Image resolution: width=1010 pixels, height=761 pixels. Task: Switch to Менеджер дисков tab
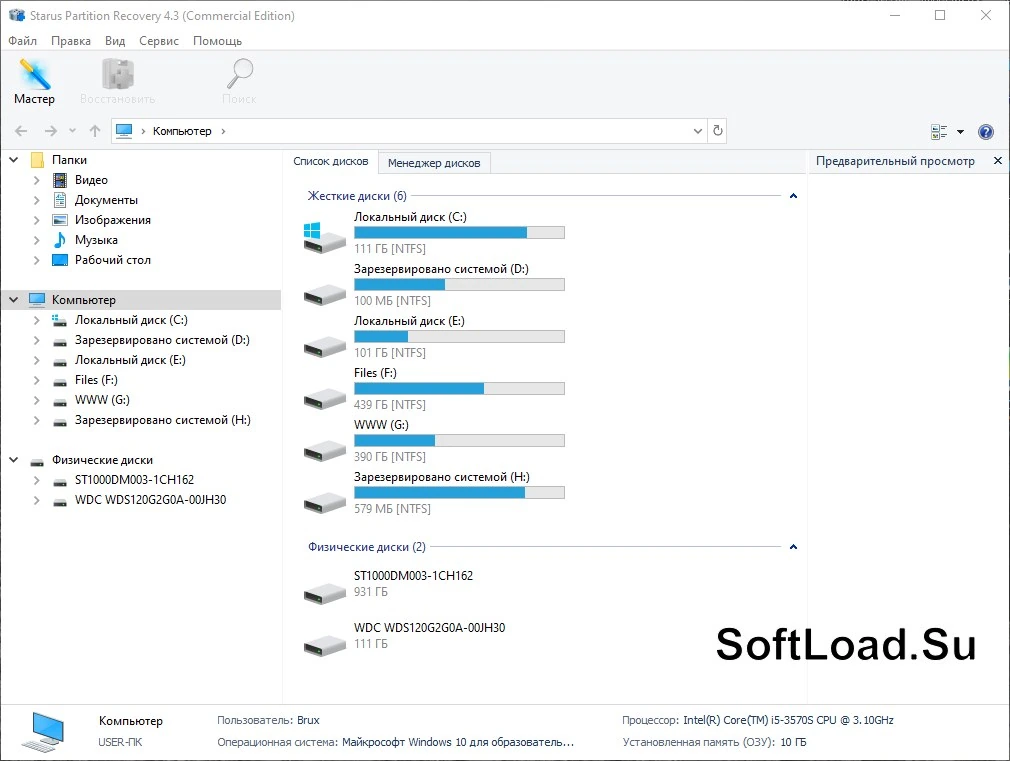(x=434, y=163)
